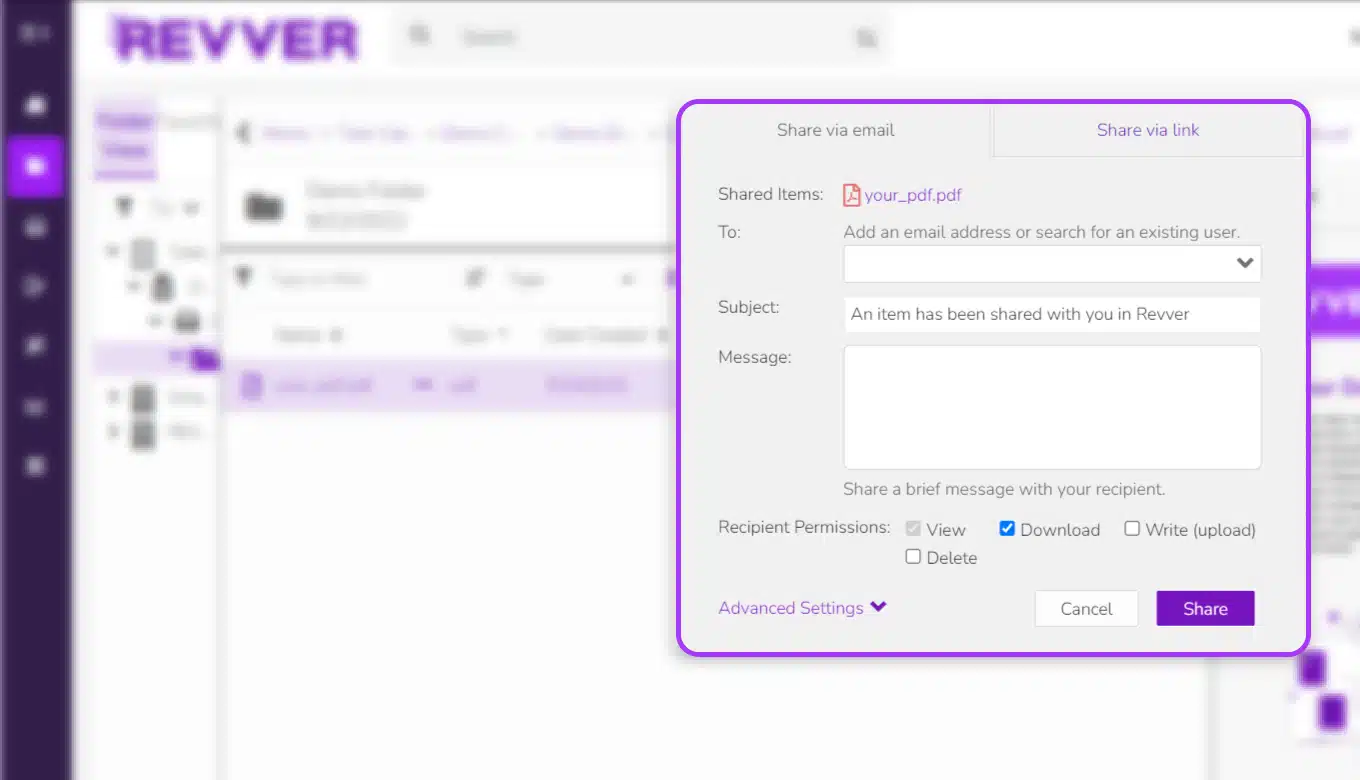Click the "Message:" label
The height and width of the screenshot is (780, 1360).
754,356
